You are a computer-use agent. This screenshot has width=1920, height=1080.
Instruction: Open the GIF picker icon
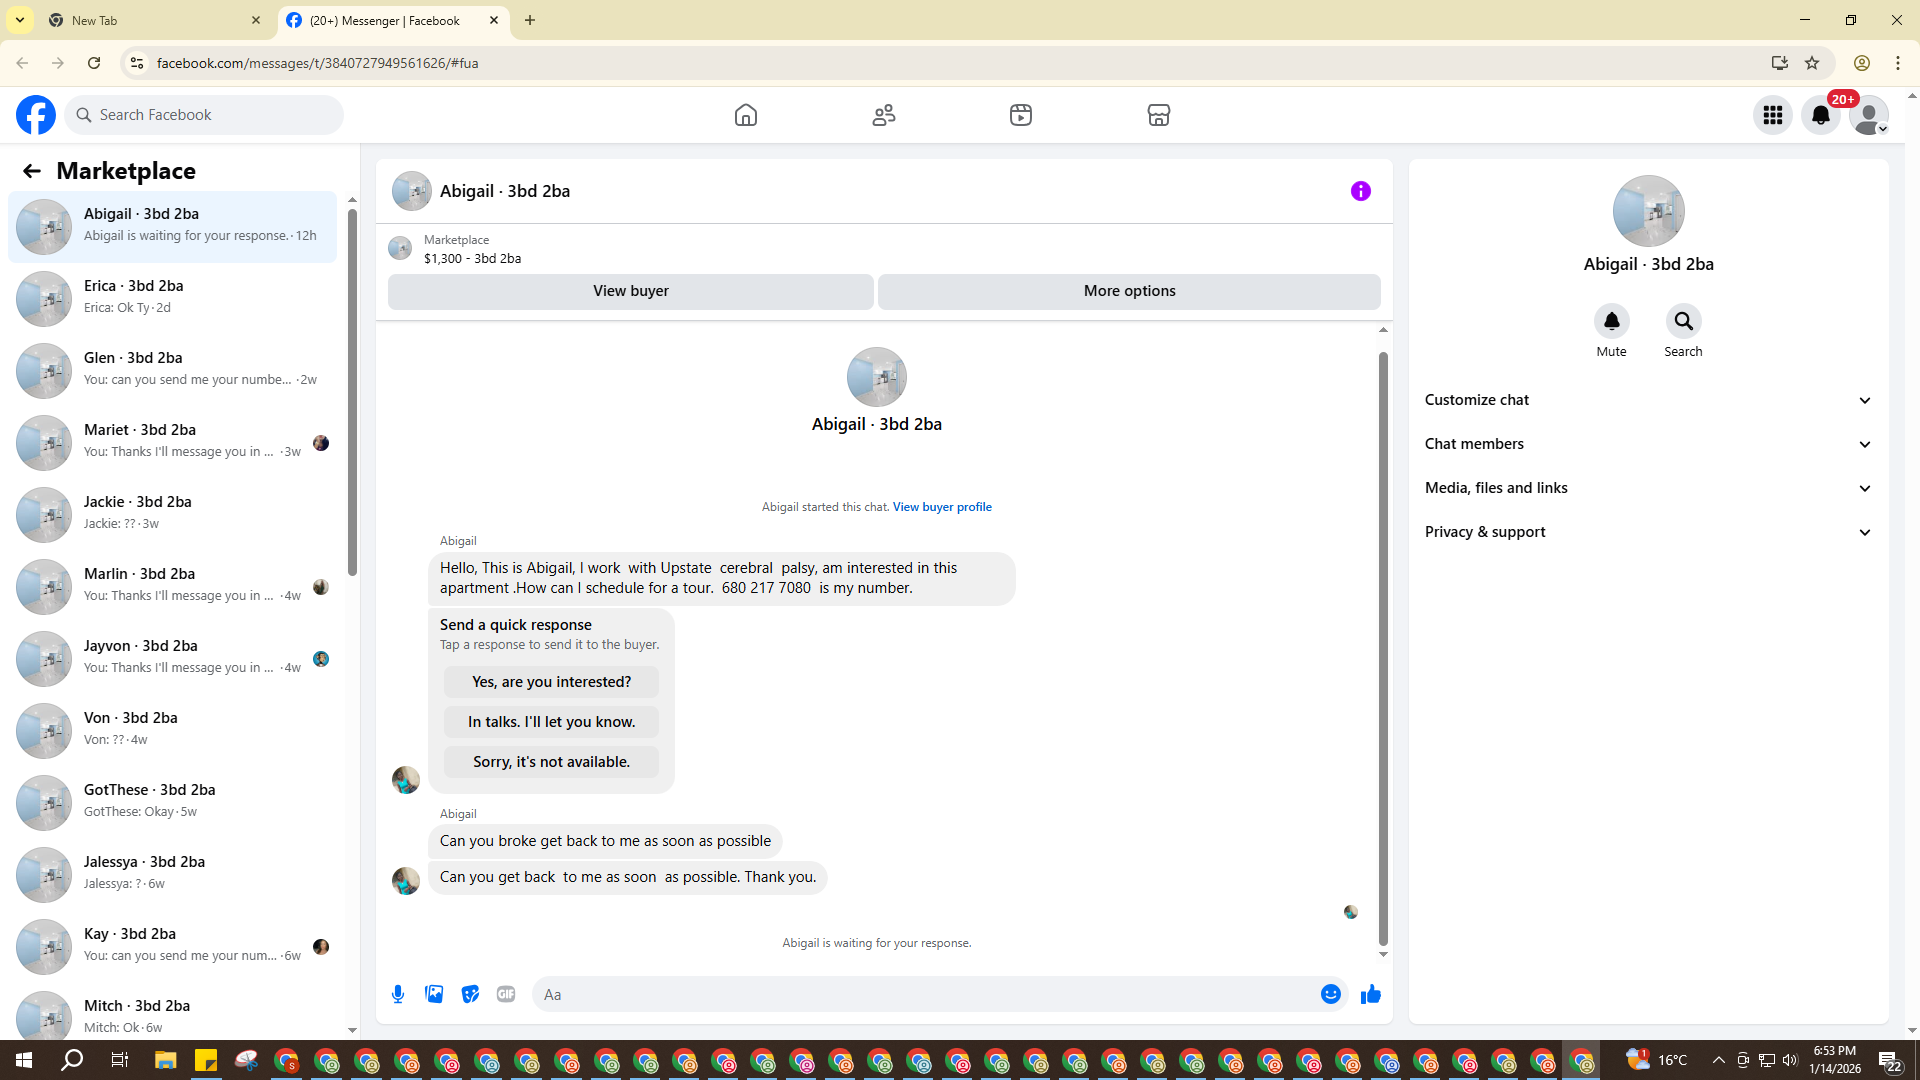pos(506,994)
